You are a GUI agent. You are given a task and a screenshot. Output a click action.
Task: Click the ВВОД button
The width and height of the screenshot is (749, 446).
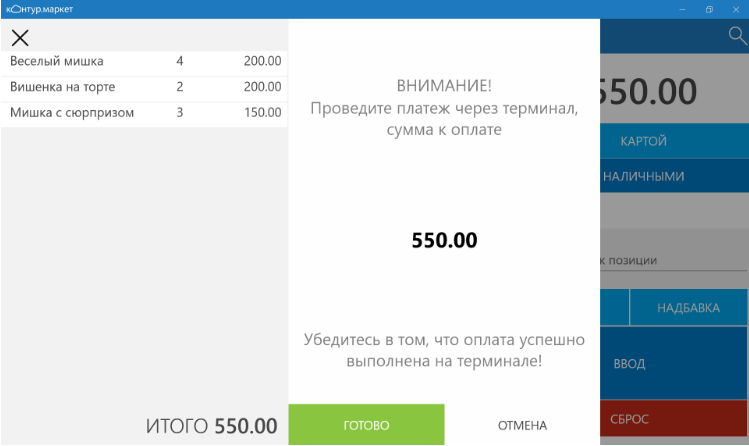[x=674, y=363]
